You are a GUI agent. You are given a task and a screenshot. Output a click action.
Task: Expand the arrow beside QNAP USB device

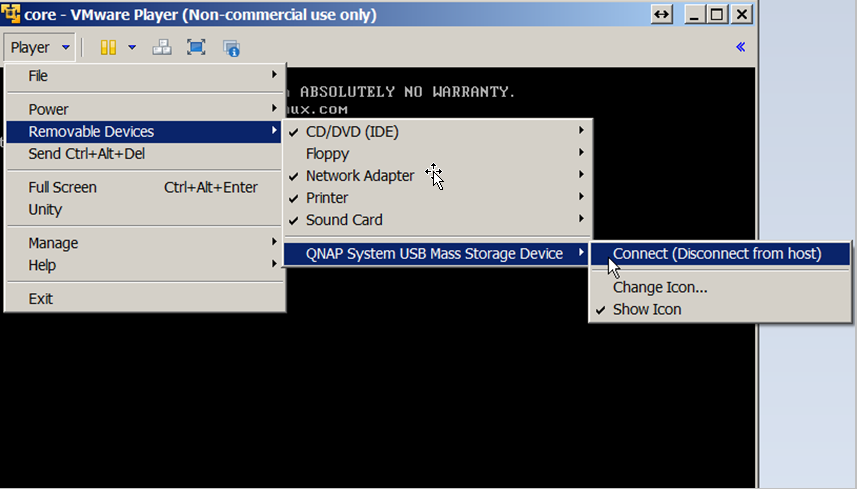(x=582, y=252)
